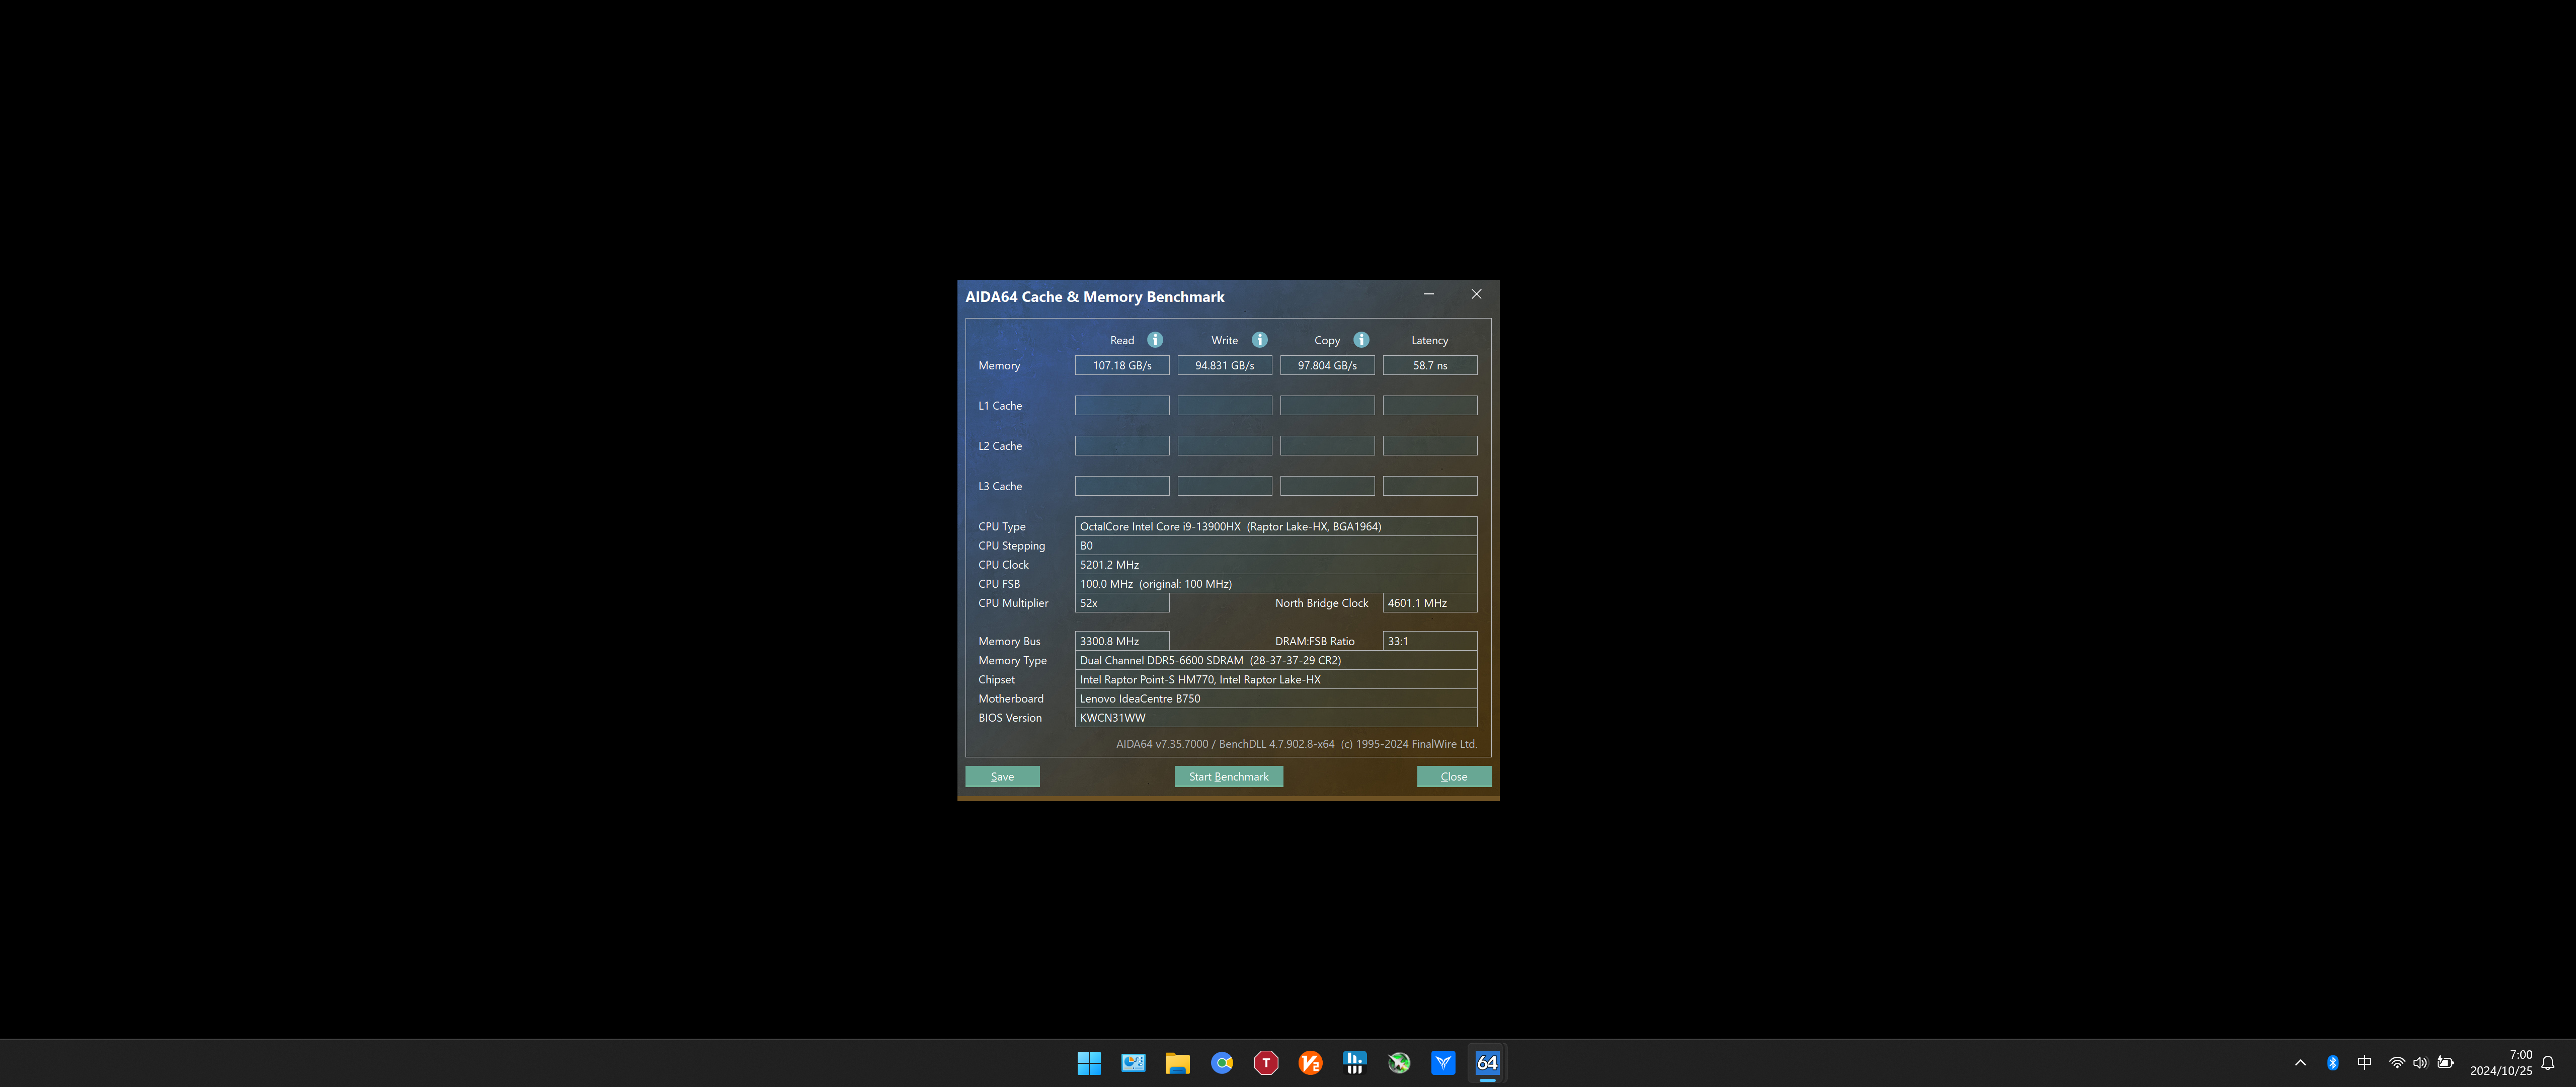Screen dimensions: 2576x1087
Task: Minimize the AIDA64 benchmark window
Action: point(1428,294)
